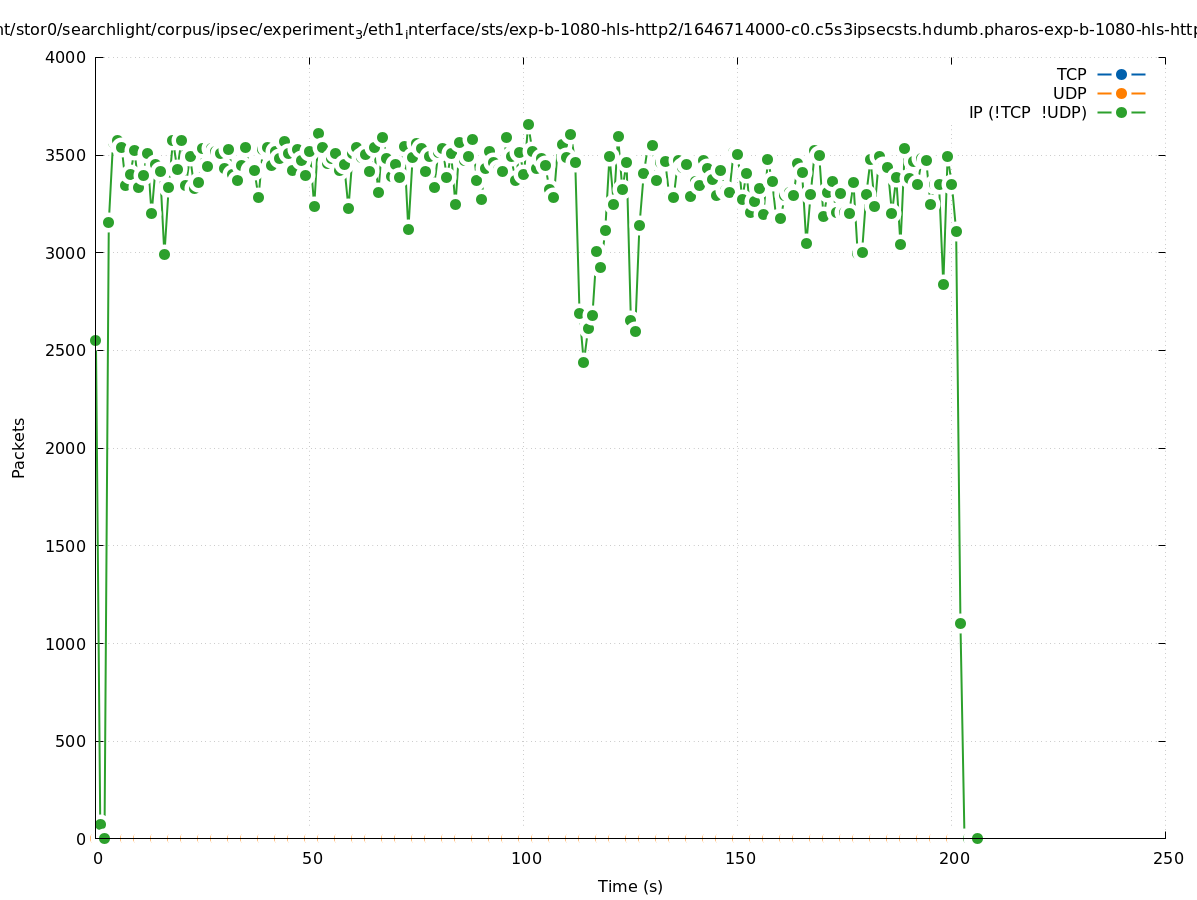1197x900 pixels.
Task: Click the 2000 y-axis tick label
Action: click(66, 448)
